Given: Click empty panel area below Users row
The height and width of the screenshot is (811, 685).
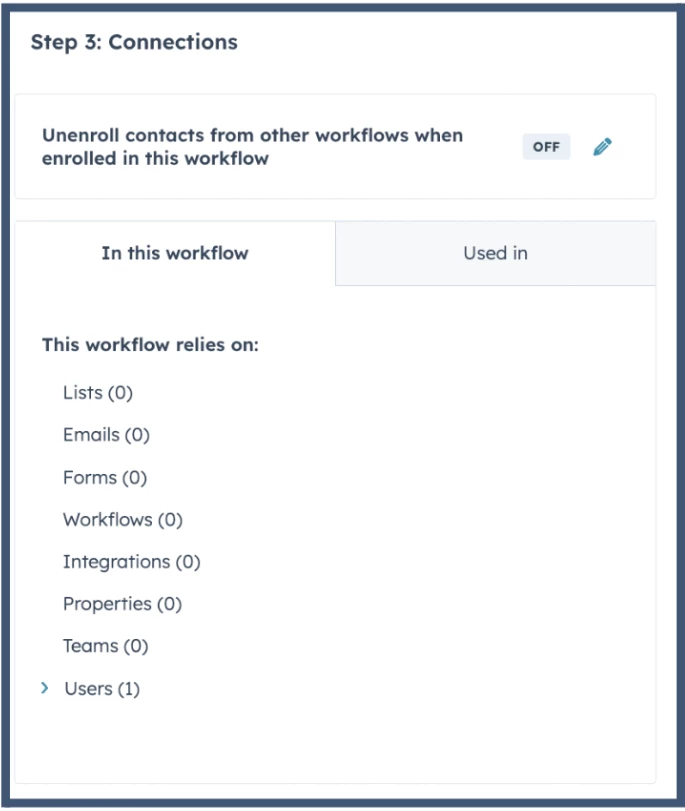Looking at the screenshot, I should click(x=335, y=740).
